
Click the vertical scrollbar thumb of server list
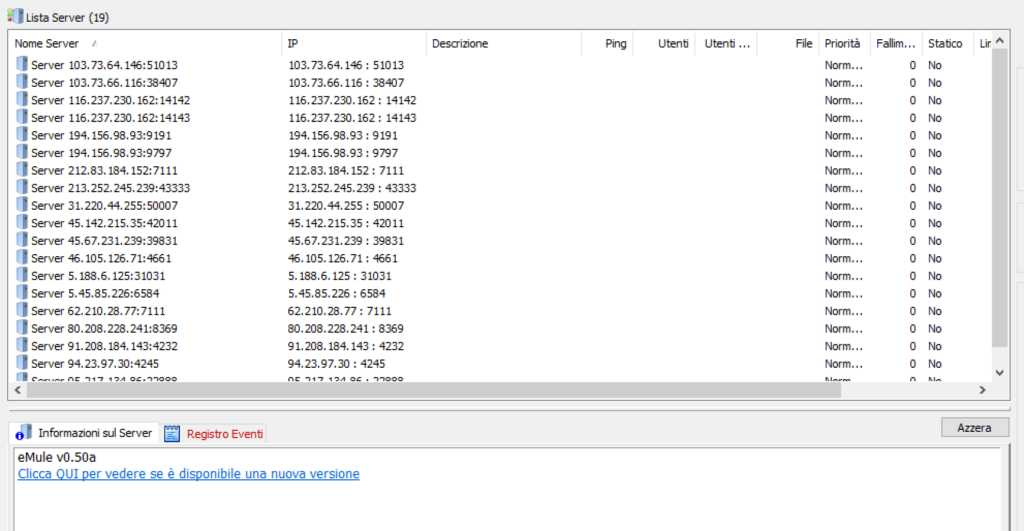click(1000, 197)
